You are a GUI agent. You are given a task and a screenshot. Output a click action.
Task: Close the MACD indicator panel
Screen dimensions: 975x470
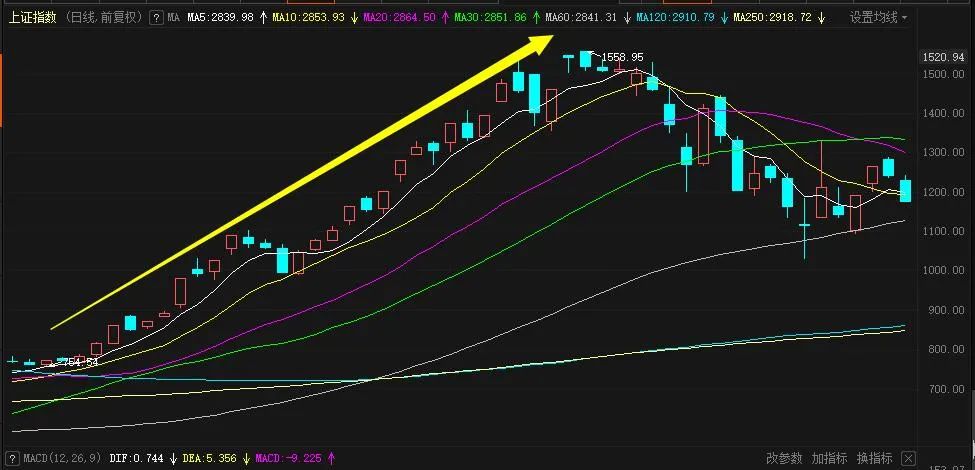pyautogui.click(x=908, y=458)
